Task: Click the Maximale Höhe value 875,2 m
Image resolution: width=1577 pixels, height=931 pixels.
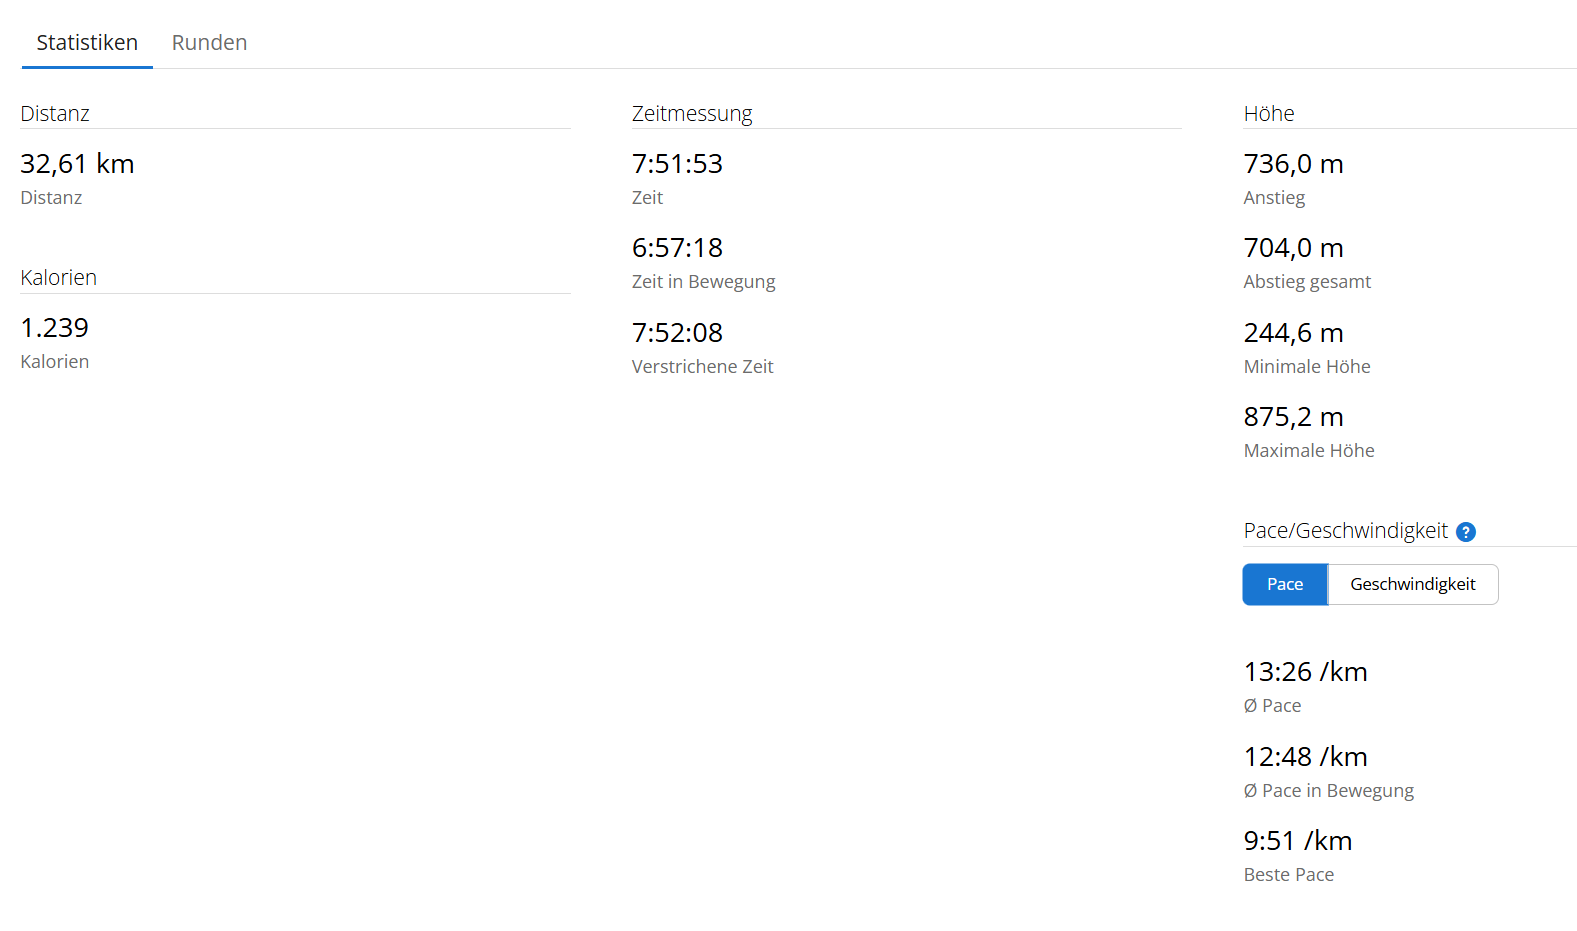Action: coord(1293,417)
